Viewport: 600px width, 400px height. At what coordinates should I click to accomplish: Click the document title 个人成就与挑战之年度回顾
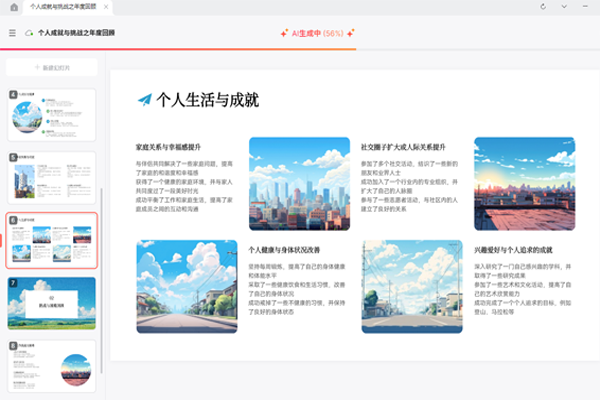point(76,33)
